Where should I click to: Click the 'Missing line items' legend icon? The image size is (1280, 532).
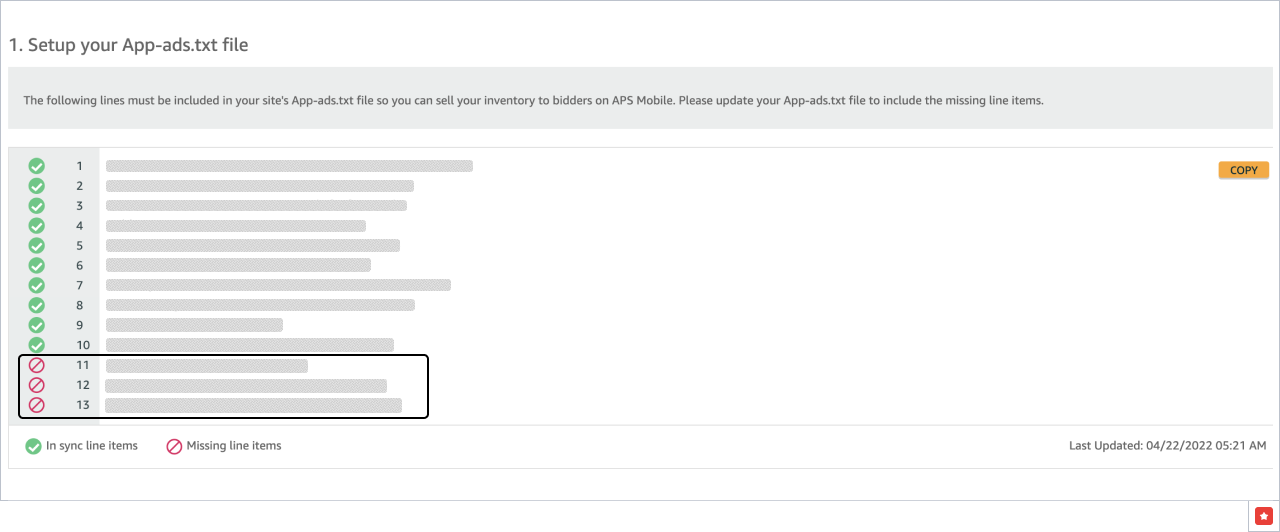174,446
